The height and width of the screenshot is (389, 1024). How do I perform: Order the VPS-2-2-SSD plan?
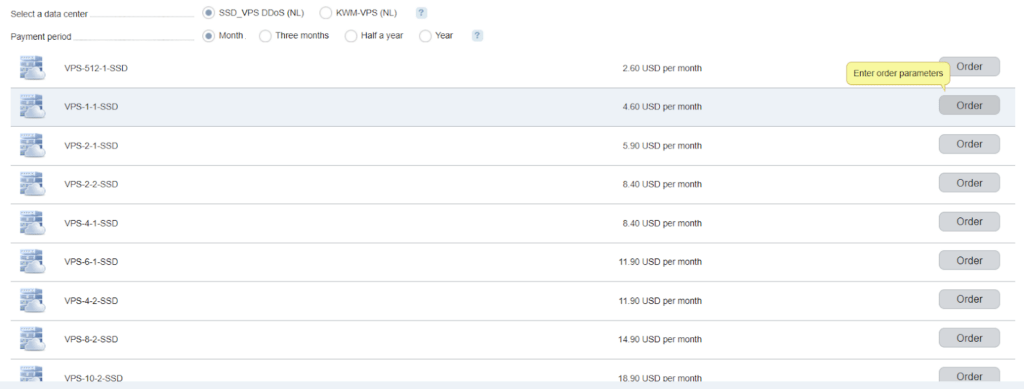[969, 183]
